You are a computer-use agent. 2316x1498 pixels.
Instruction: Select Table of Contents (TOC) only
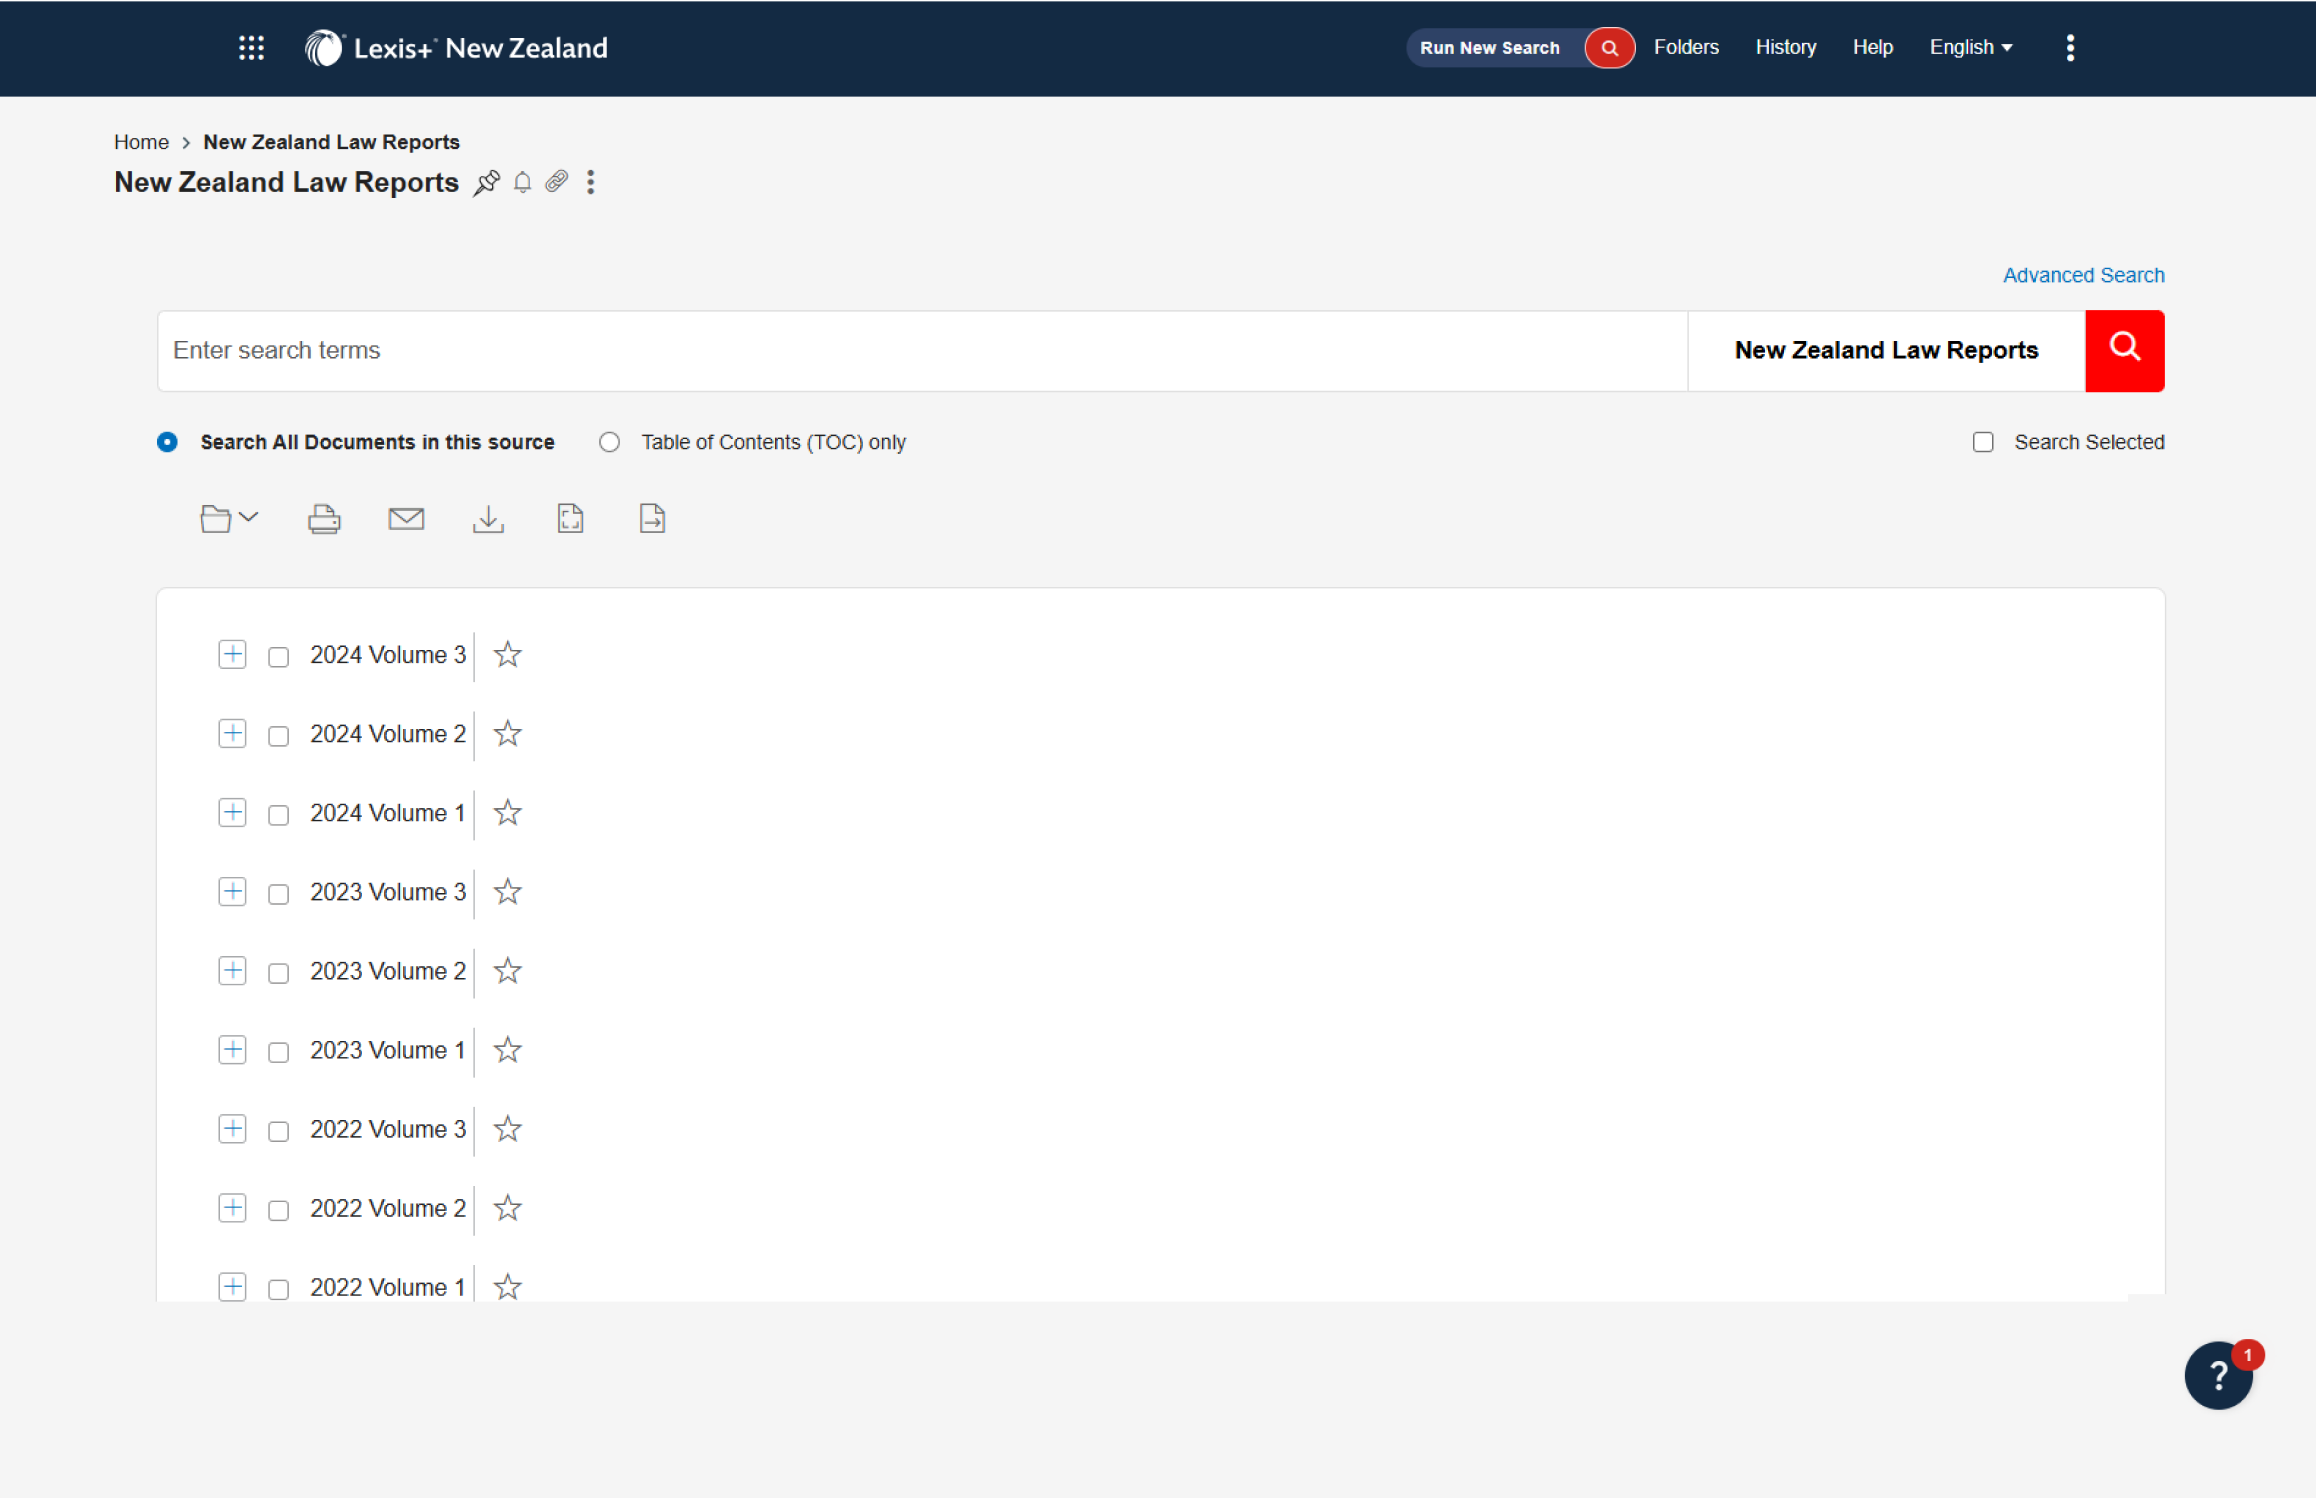[x=609, y=442]
